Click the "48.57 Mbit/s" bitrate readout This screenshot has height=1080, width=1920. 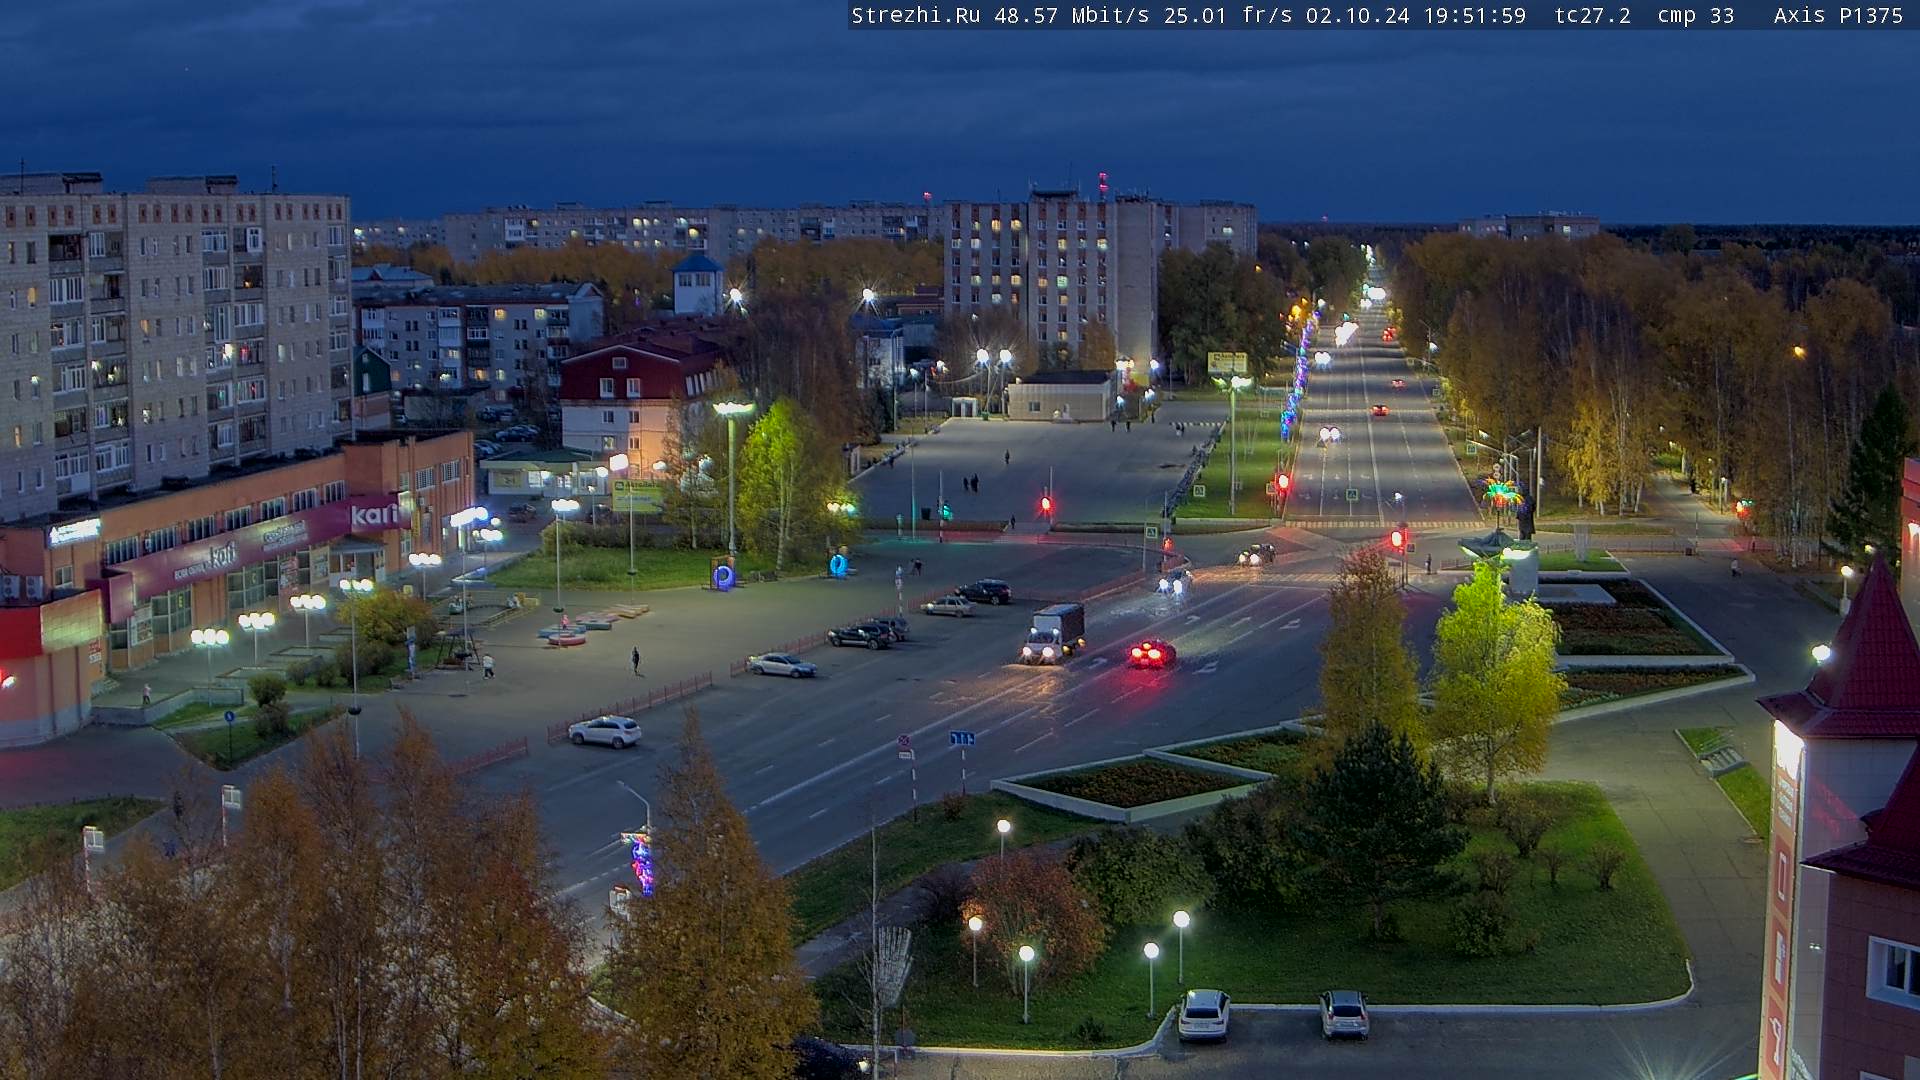coord(1072,16)
